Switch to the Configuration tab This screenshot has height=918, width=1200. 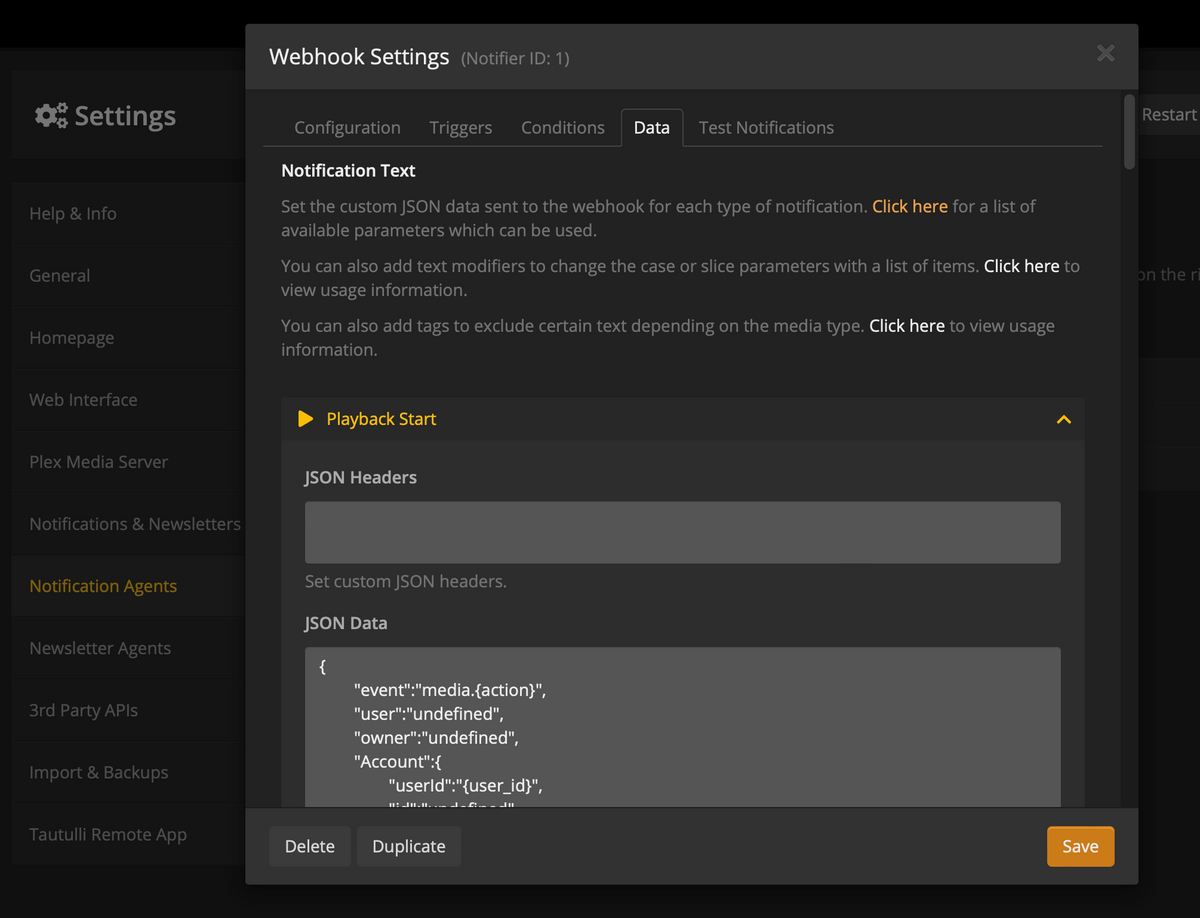pyautogui.click(x=347, y=128)
